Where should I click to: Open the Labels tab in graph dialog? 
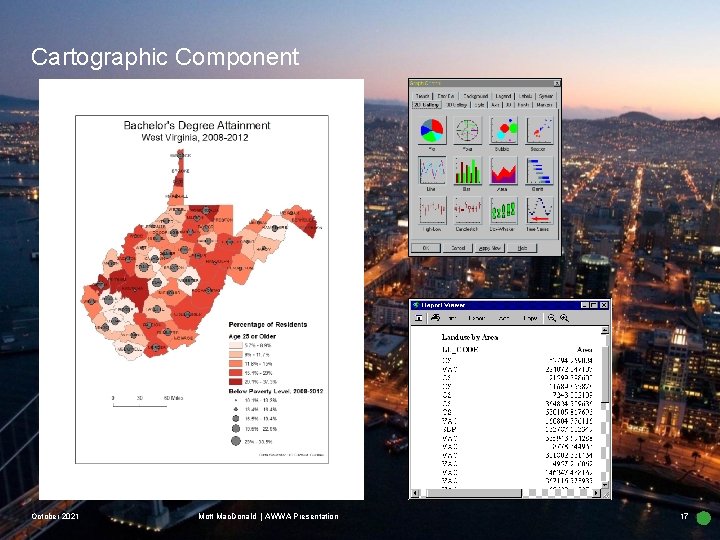[525, 96]
